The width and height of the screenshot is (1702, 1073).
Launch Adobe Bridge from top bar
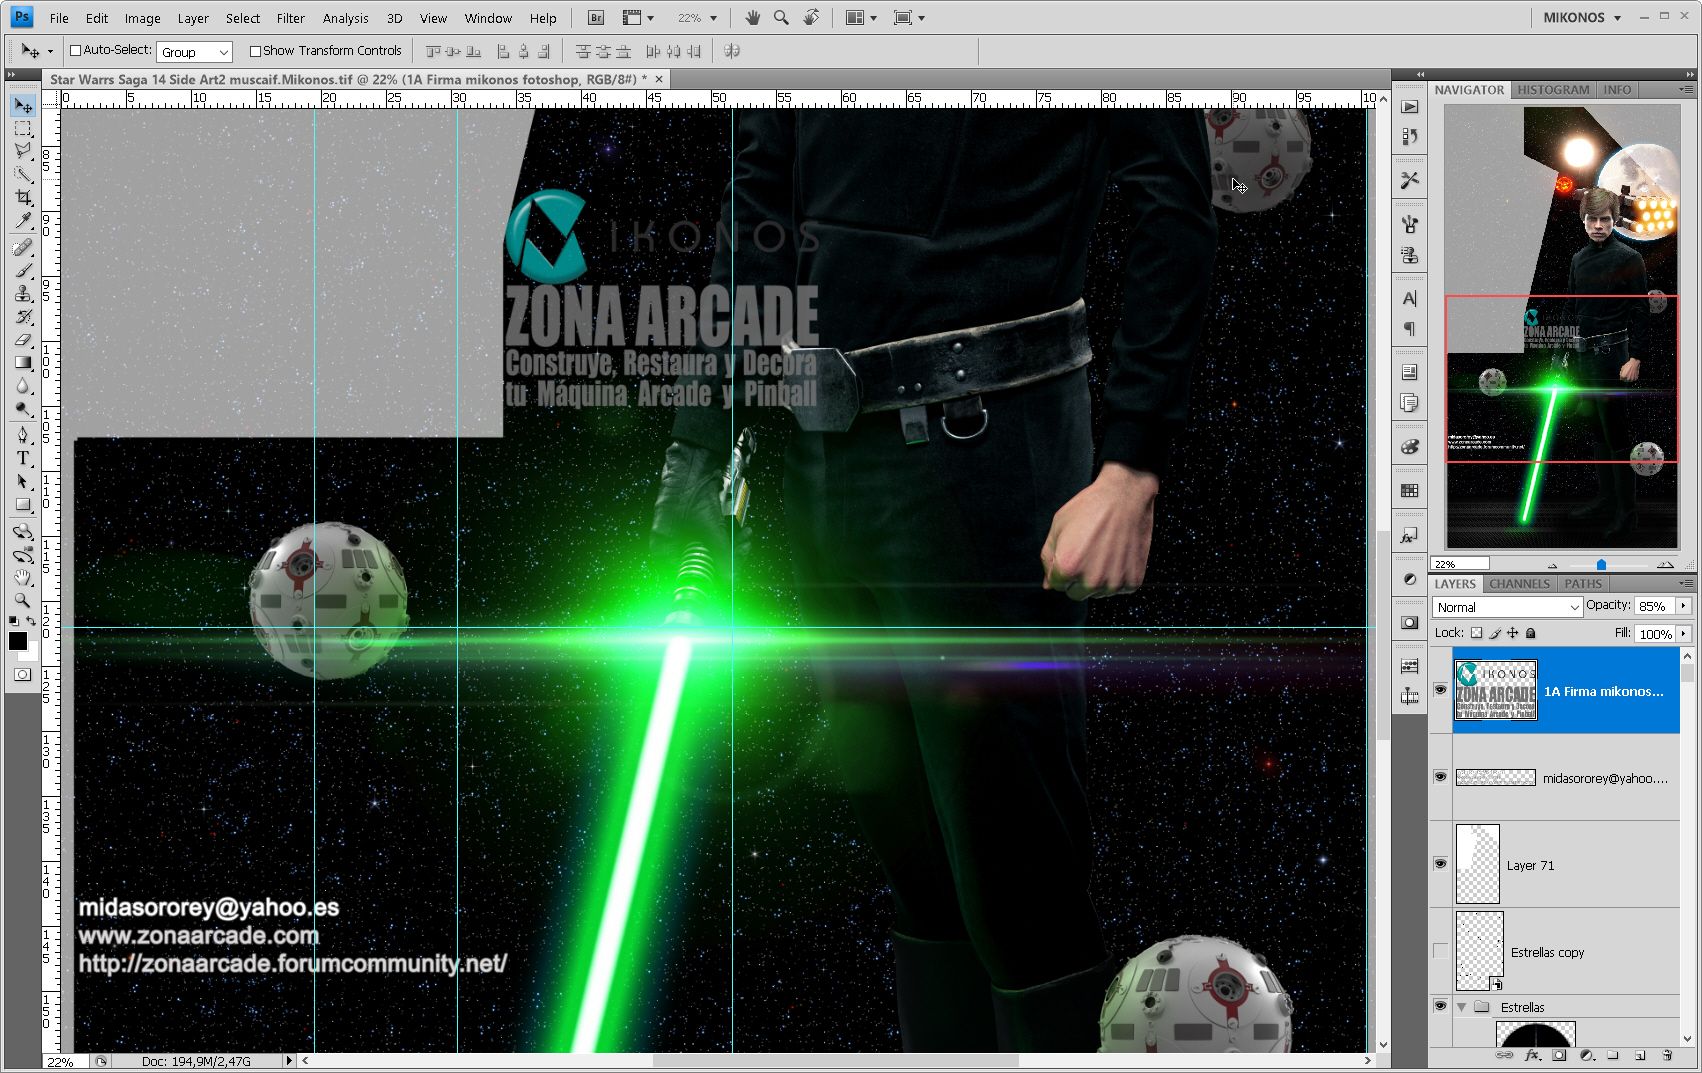[596, 18]
